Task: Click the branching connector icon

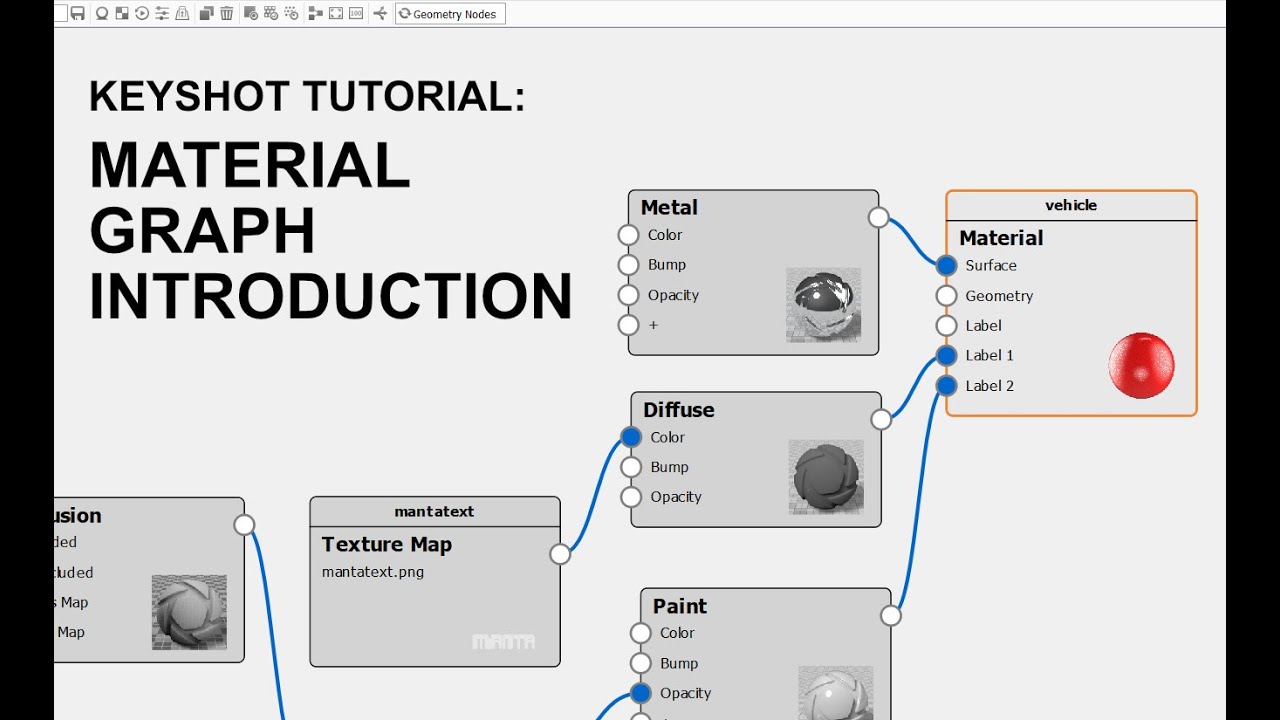Action: coord(380,14)
